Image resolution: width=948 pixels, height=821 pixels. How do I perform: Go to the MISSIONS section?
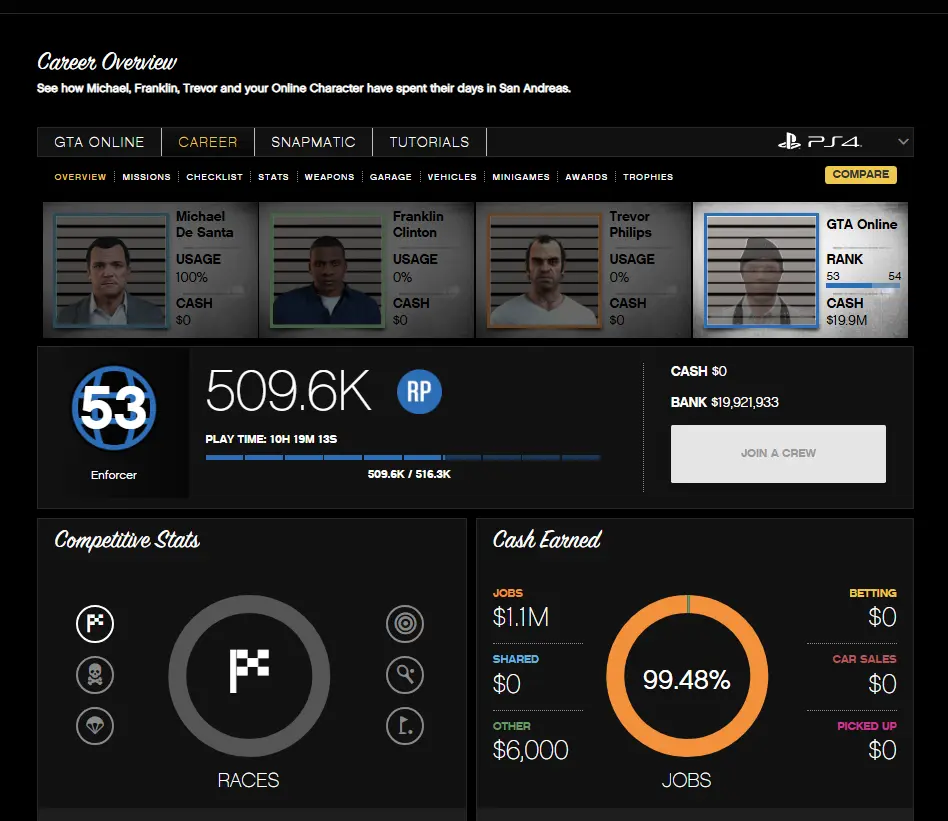146,177
